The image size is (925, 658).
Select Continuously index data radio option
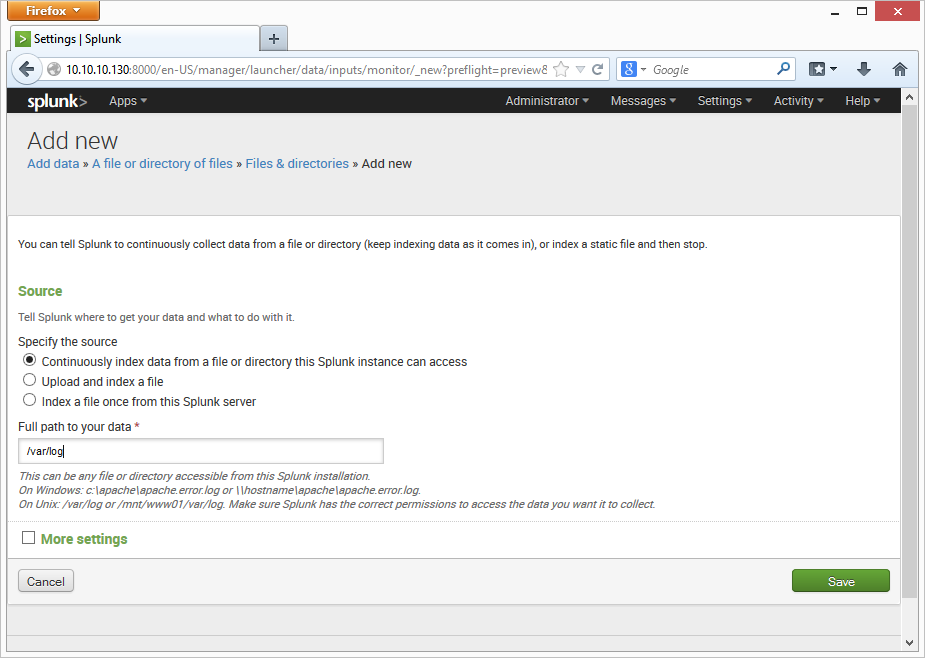[29, 359]
